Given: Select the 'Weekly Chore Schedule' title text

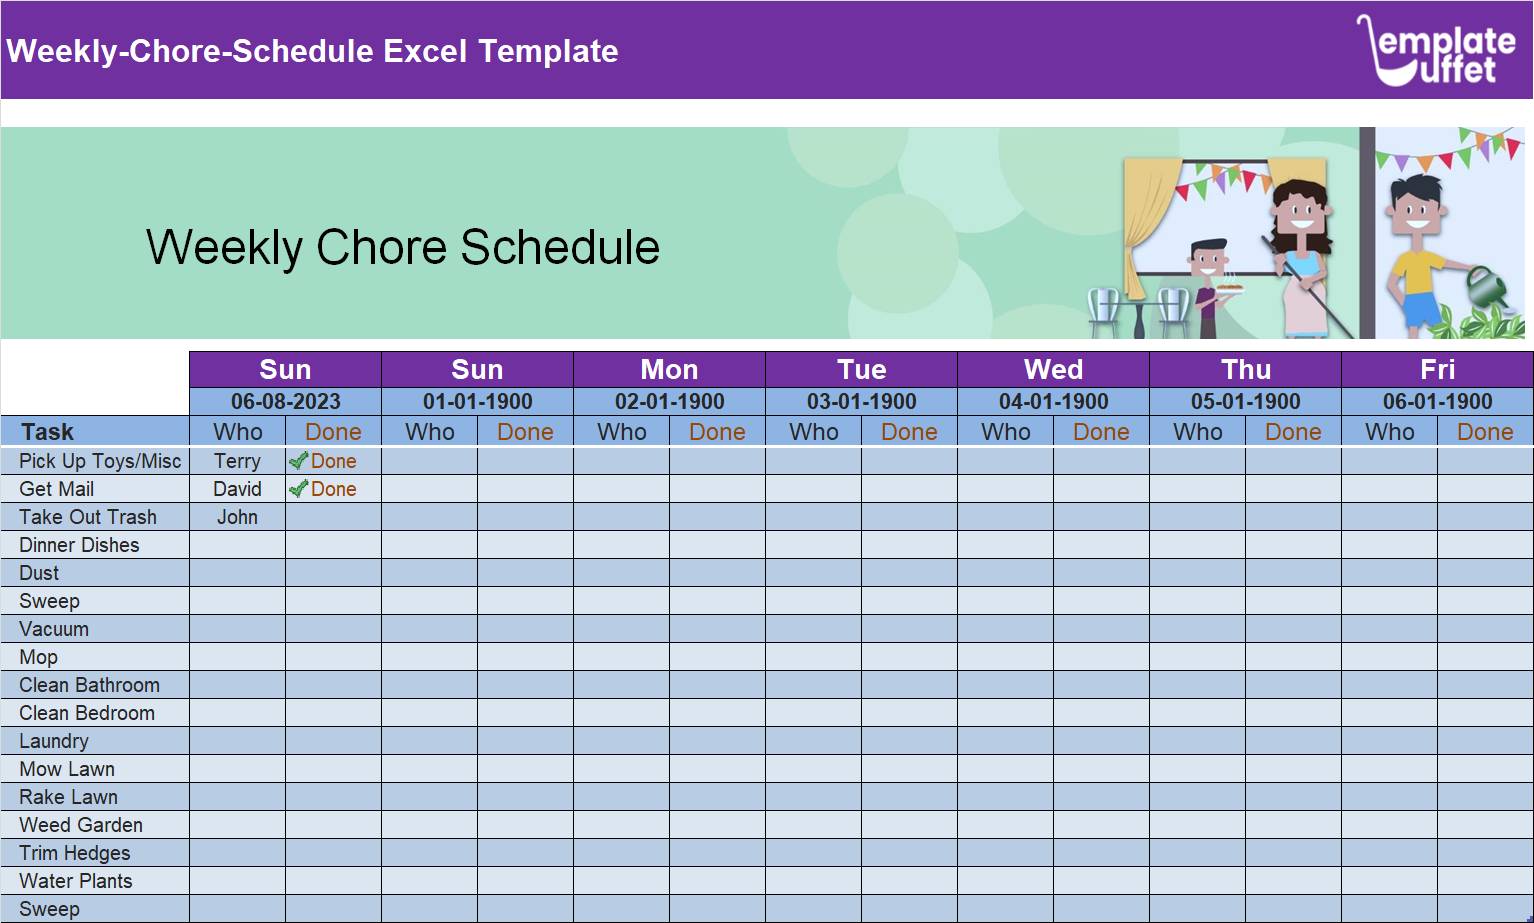Looking at the screenshot, I should click(403, 247).
